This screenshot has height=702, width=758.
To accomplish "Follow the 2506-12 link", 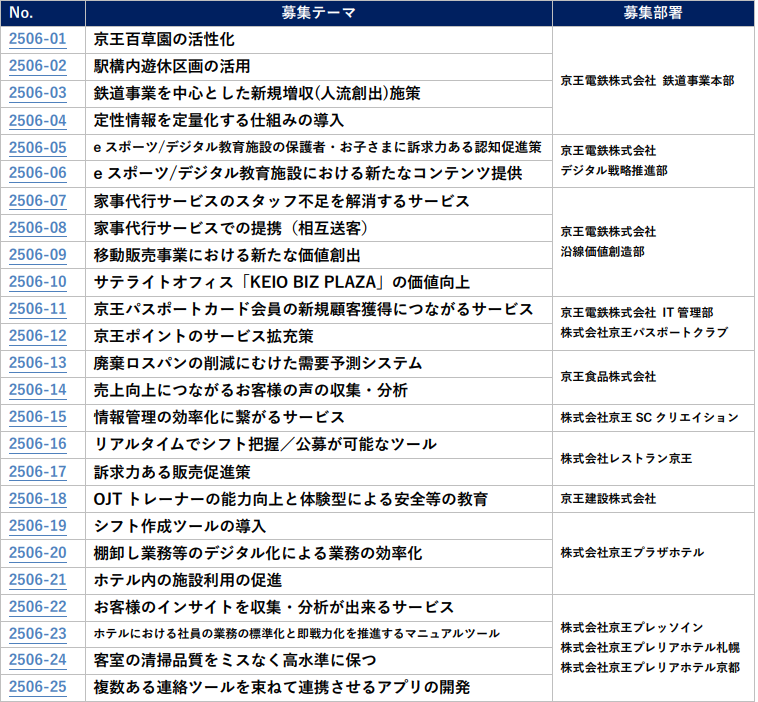I will [37, 336].
